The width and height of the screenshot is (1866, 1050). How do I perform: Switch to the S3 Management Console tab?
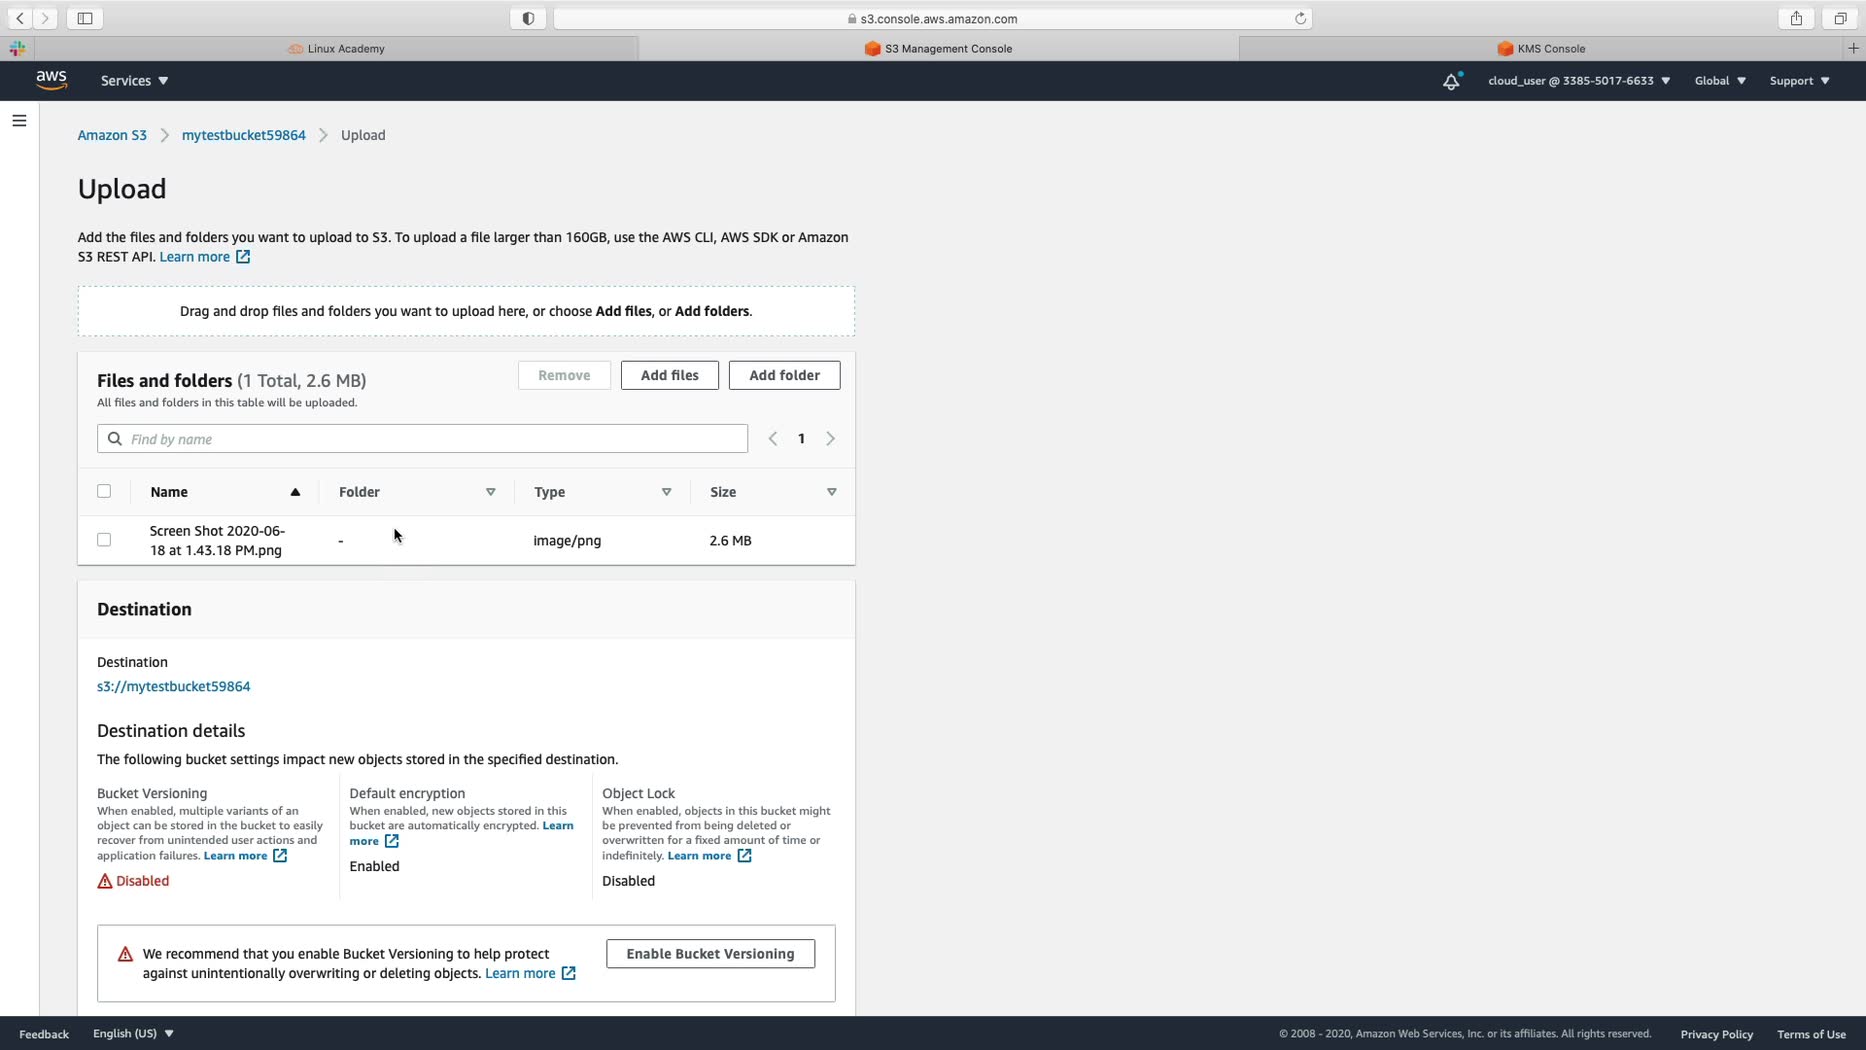(x=938, y=48)
